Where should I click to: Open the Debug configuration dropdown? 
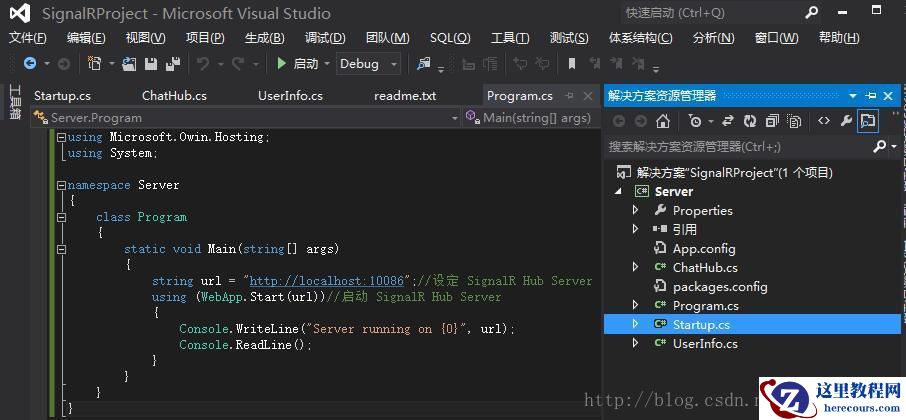[369, 64]
